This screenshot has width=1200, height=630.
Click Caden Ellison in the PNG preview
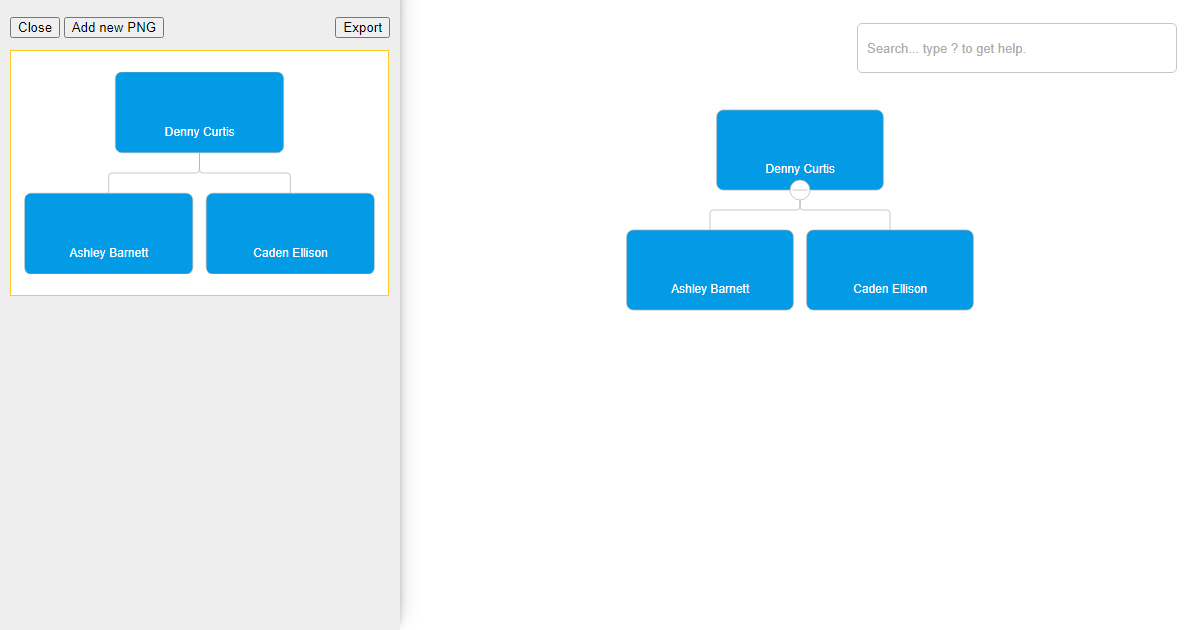click(290, 233)
